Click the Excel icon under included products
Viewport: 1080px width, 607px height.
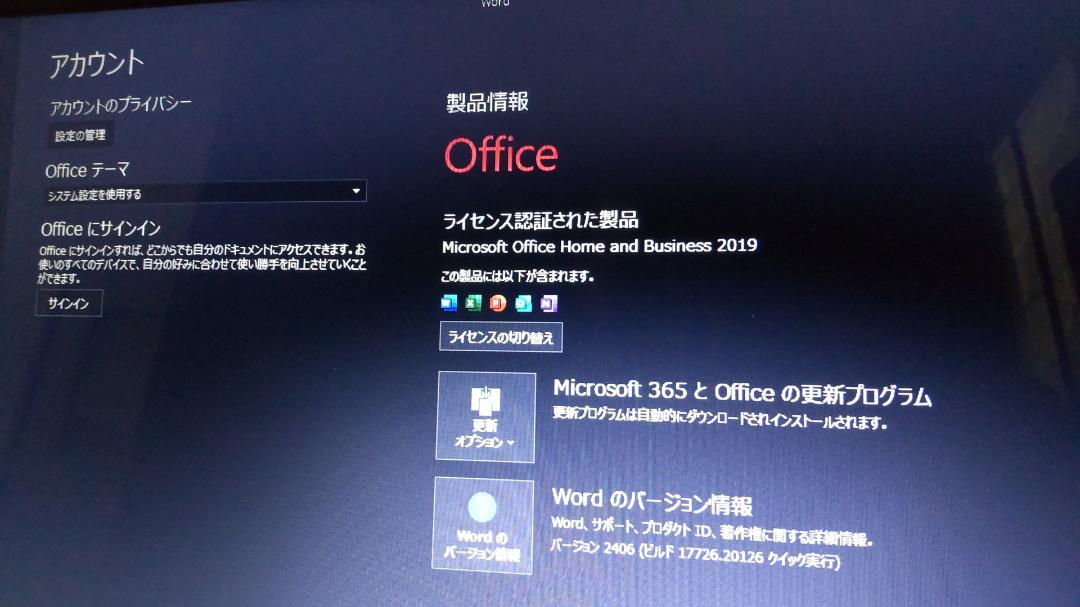coord(473,302)
